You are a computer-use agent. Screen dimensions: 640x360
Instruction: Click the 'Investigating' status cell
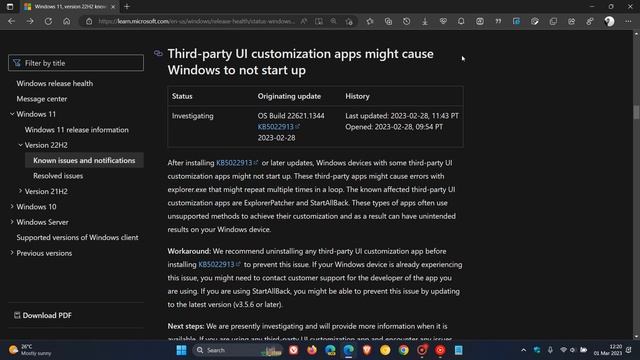pyautogui.click(x=193, y=116)
